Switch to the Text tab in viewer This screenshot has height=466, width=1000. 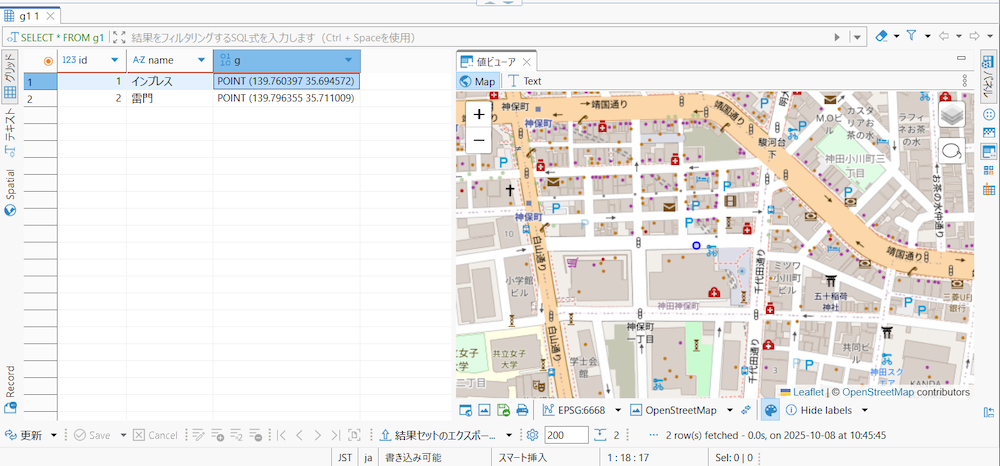click(524, 81)
